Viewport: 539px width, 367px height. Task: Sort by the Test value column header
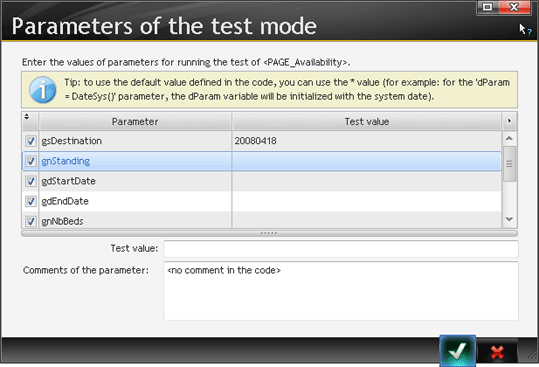[367, 122]
